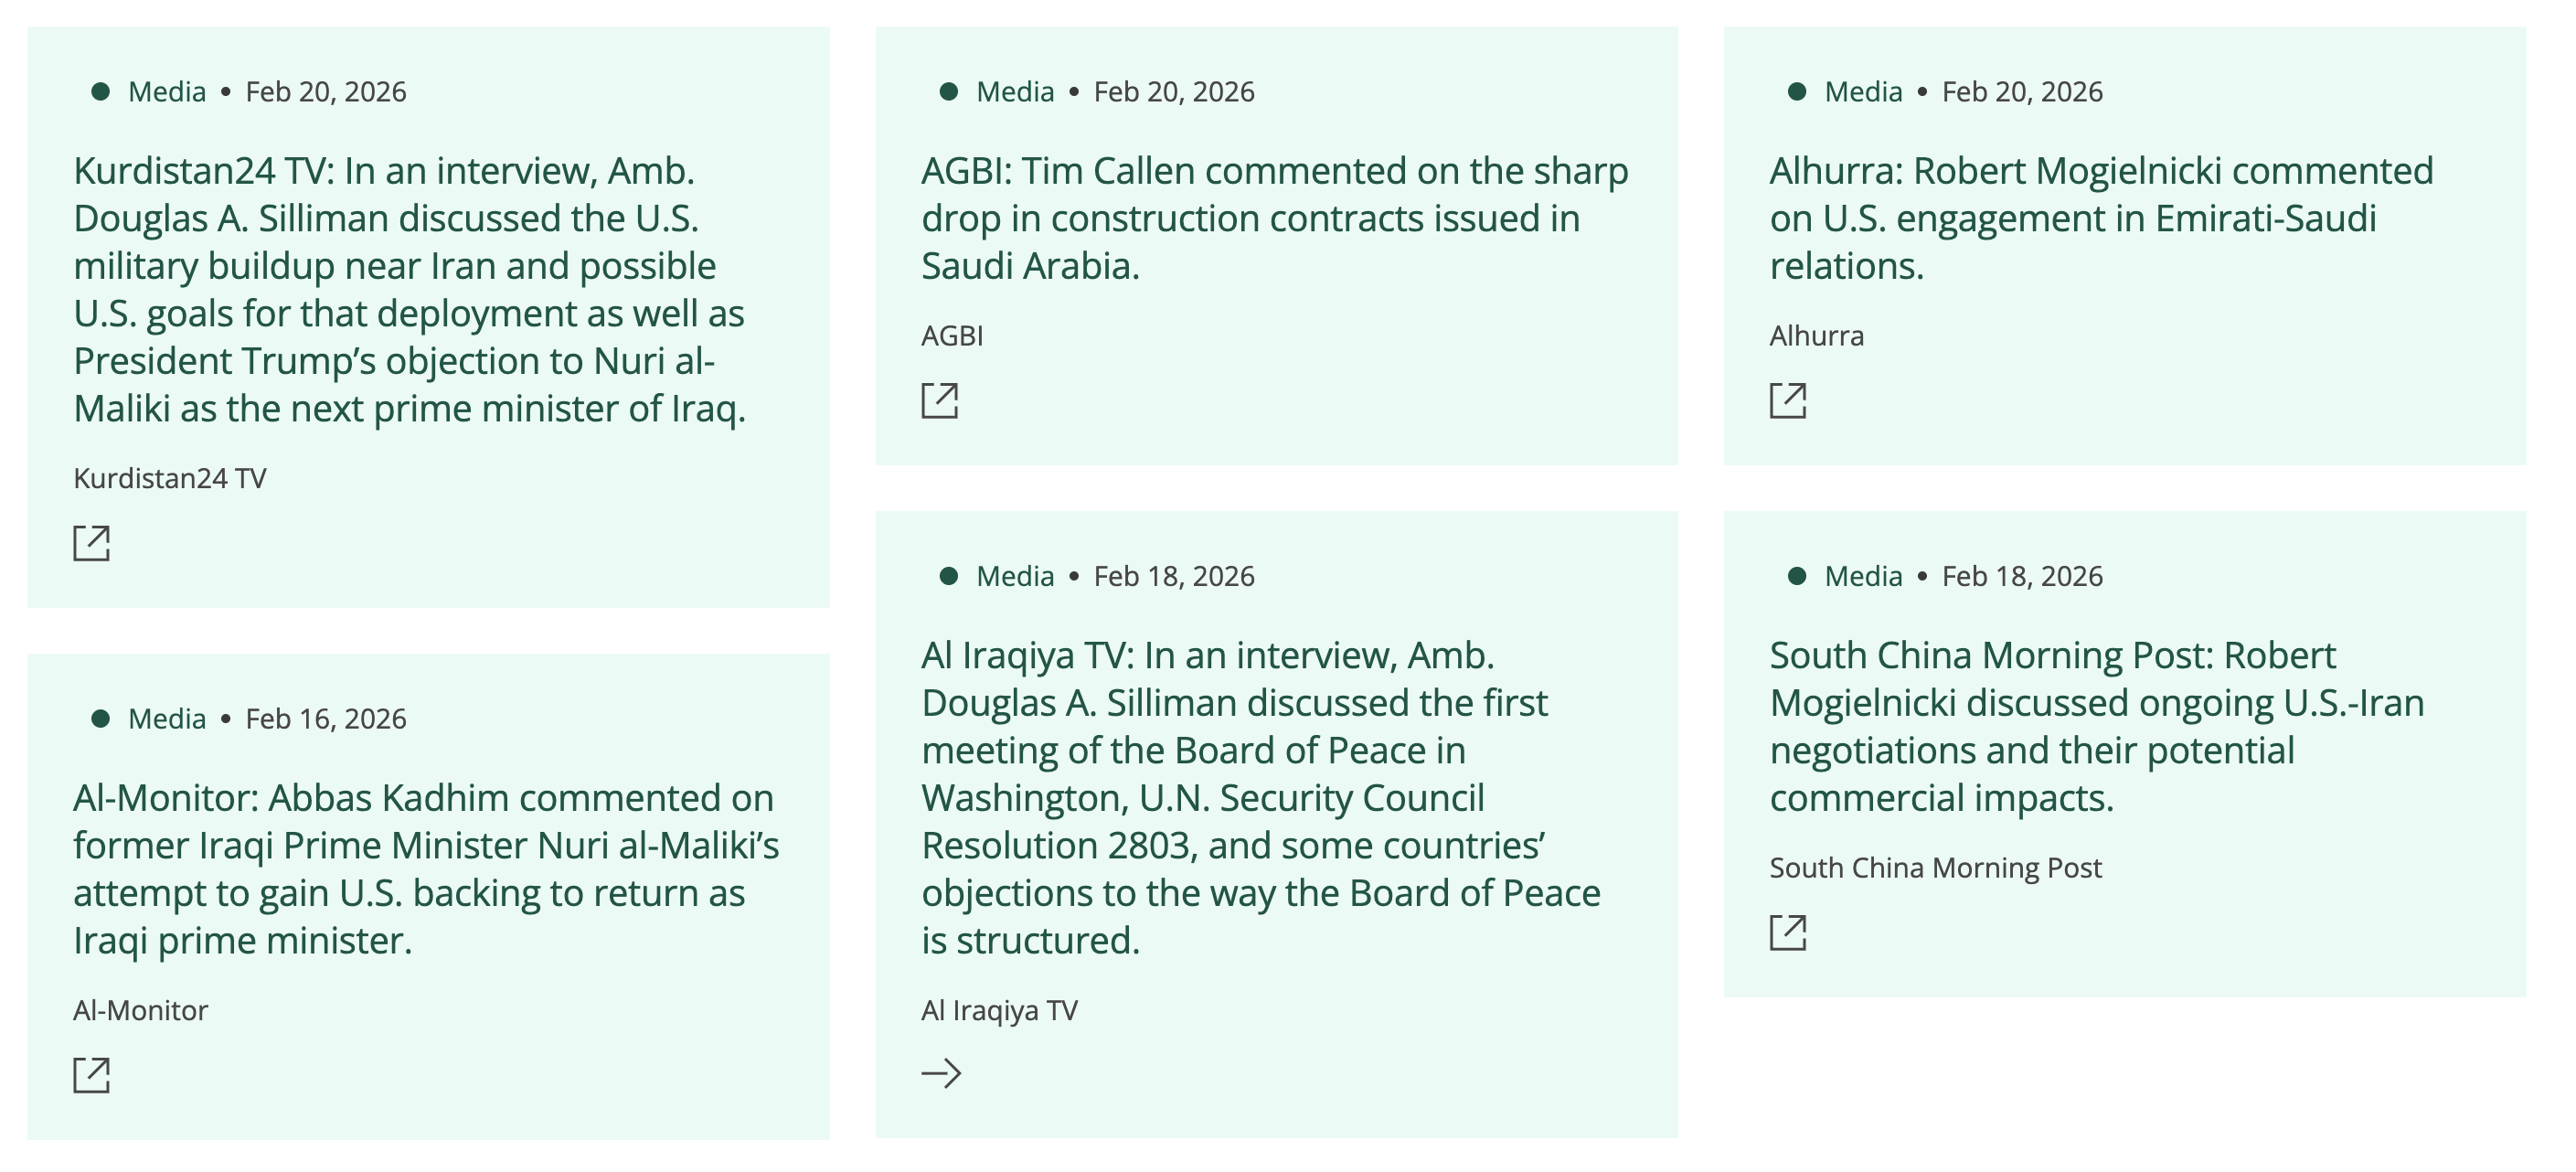The image size is (2576, 1172).
Task: Click Media tag on Al Iraqiya TV card
Action: pos(1015,576)
